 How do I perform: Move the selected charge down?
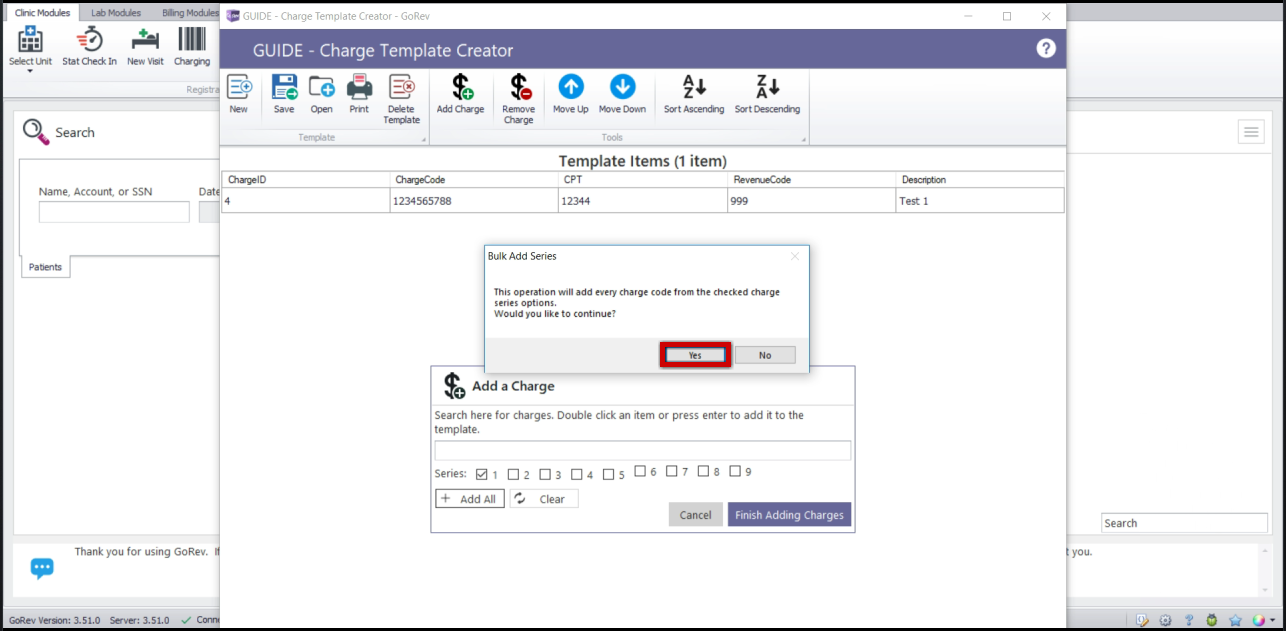(622, 94)
